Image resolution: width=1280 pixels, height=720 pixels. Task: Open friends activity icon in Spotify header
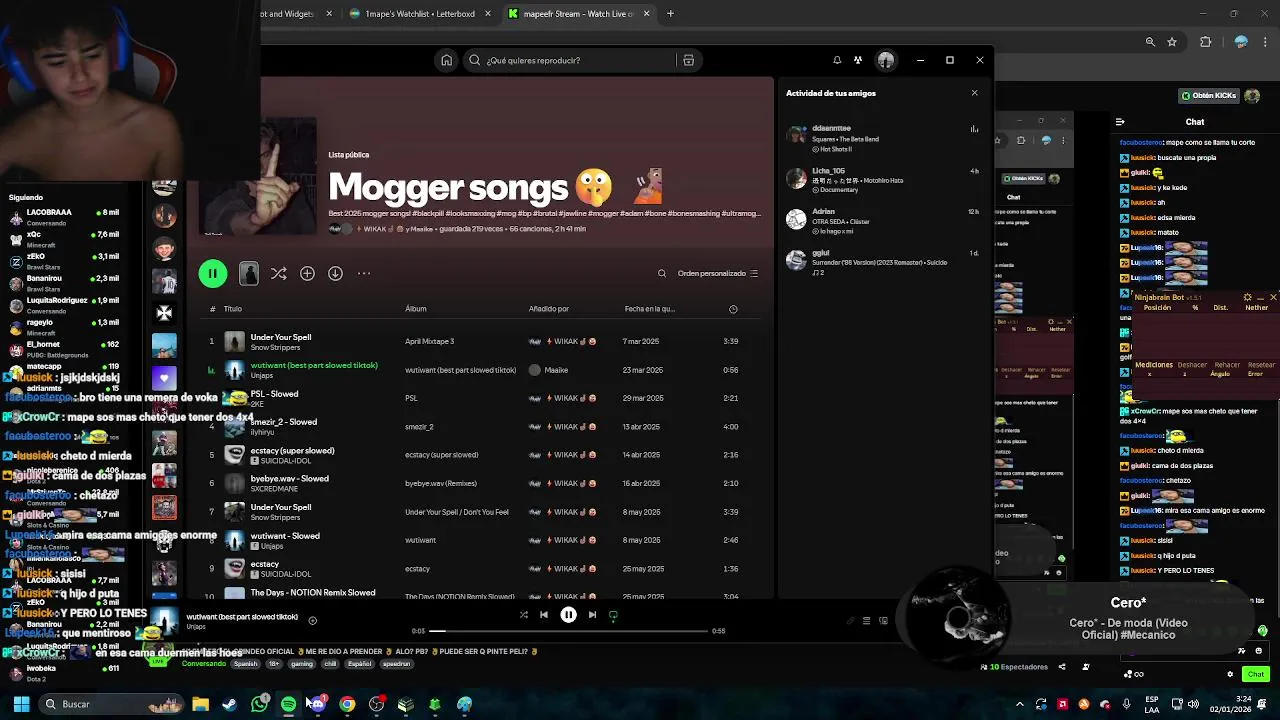[858, 60]
